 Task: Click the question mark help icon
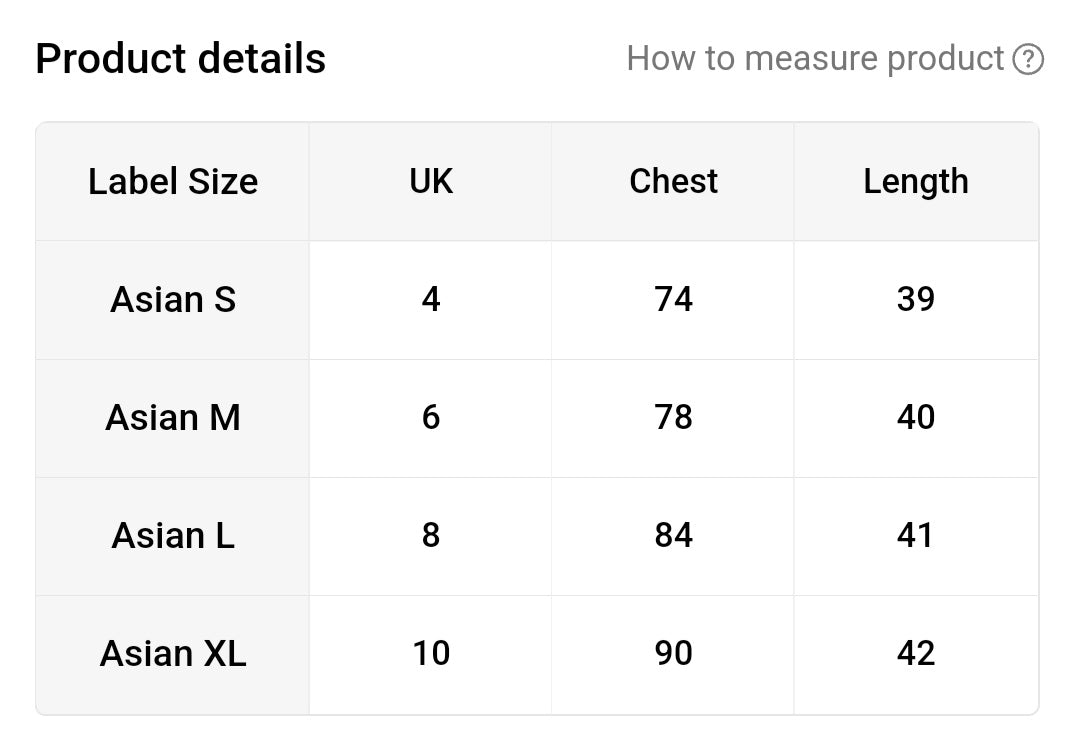[x=1028, y=59]
